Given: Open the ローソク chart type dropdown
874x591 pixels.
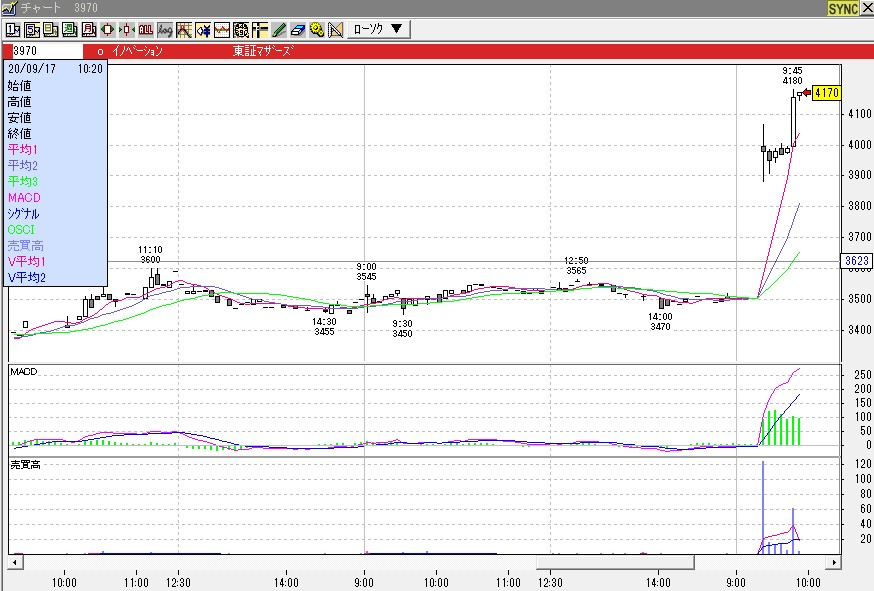Looking at the screenshot, I should click(x=378, y=29).
